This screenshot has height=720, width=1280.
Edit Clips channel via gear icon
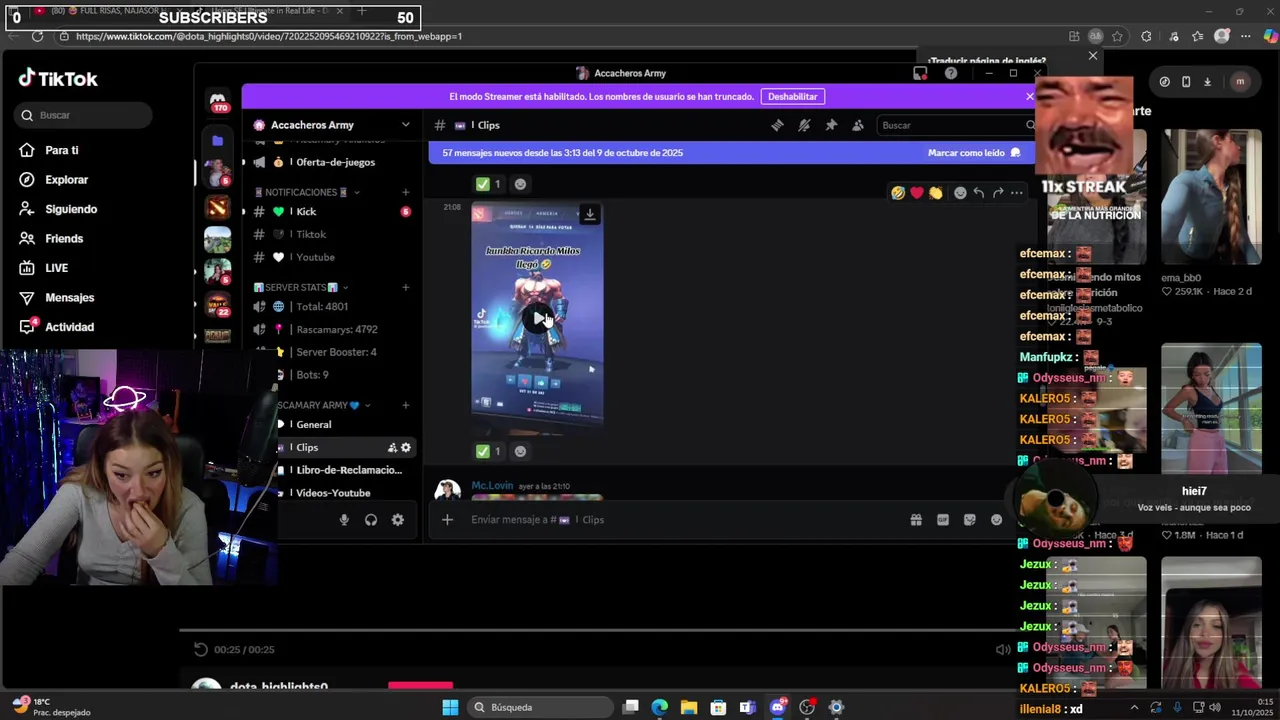coord(406,448)
